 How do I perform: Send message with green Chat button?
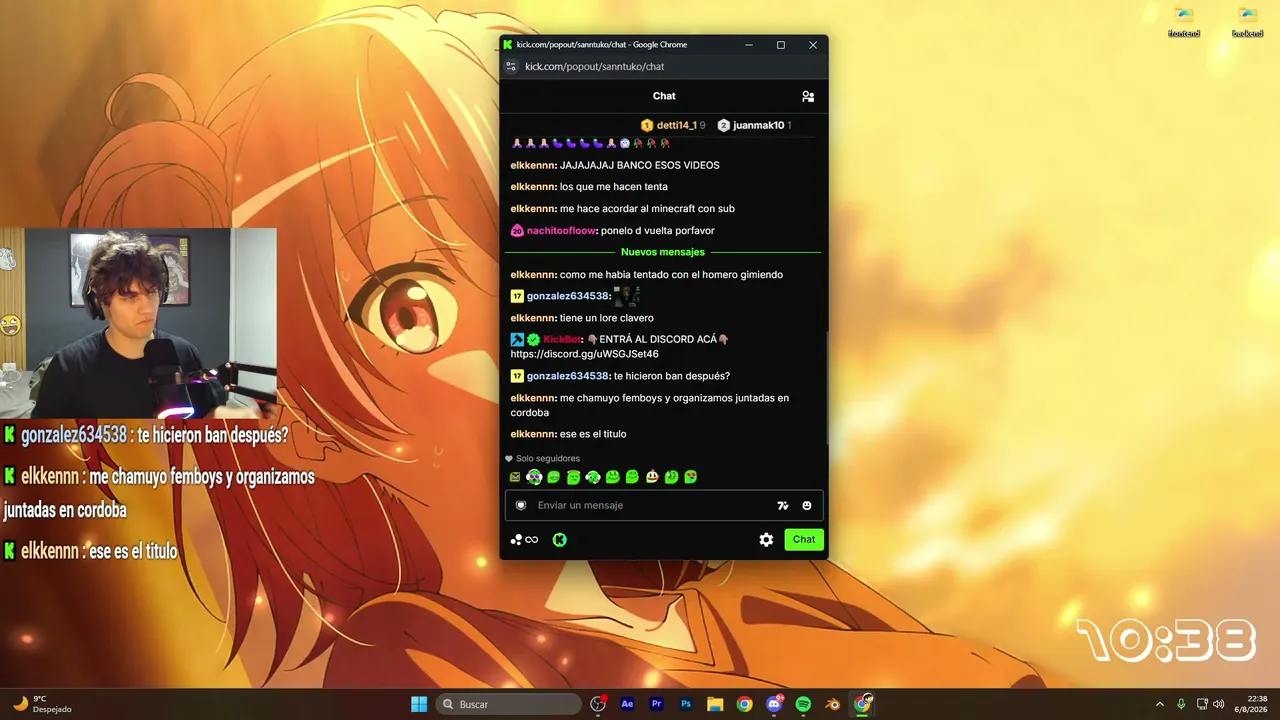804,539
